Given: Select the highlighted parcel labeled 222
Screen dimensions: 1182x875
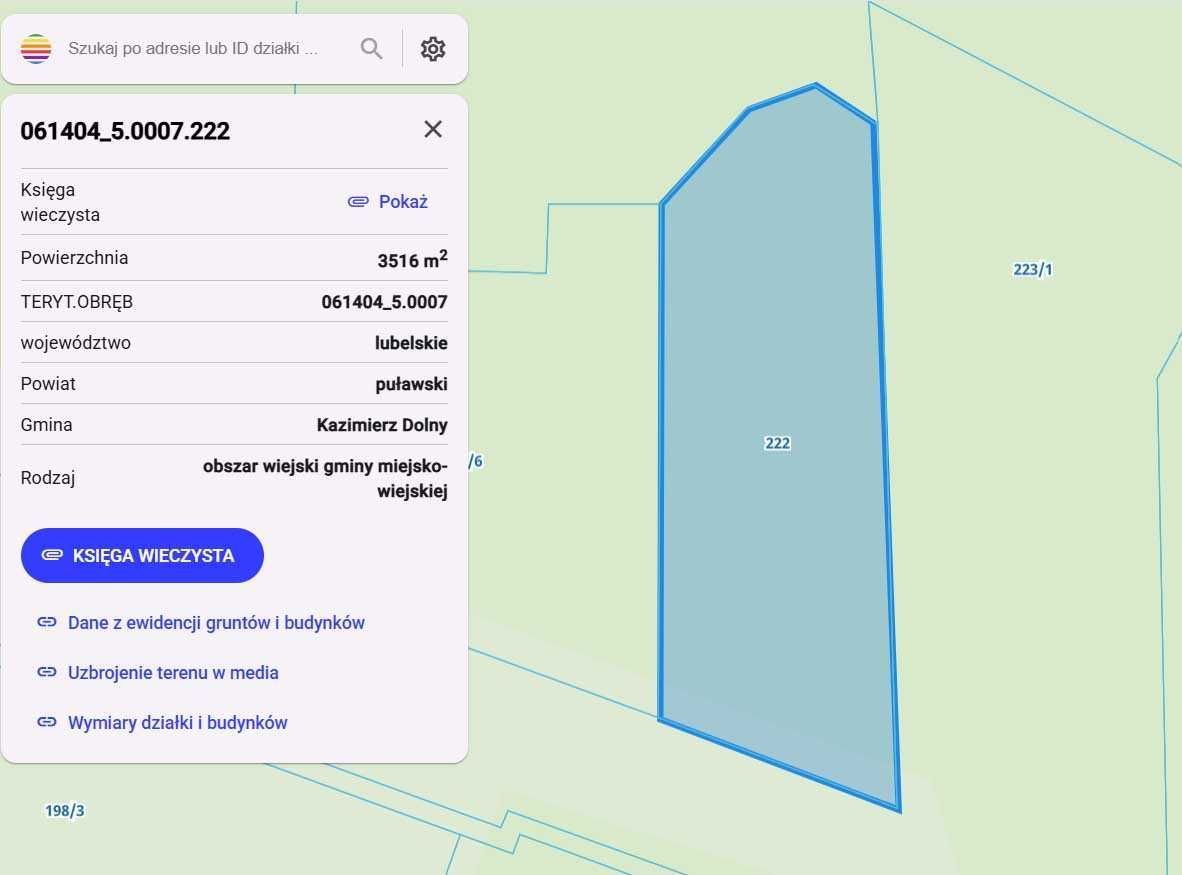Looking at the screenshot, I should [x=776, y=443].
